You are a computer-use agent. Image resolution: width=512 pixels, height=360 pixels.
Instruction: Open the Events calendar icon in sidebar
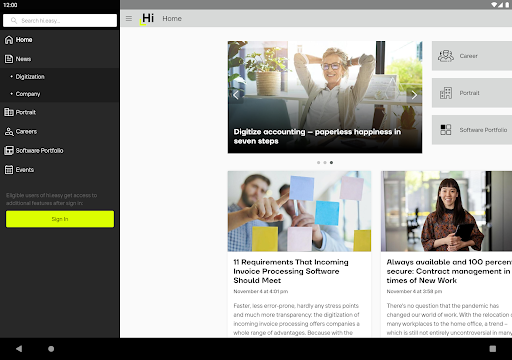pyautogui.click(x=9, y=170)
